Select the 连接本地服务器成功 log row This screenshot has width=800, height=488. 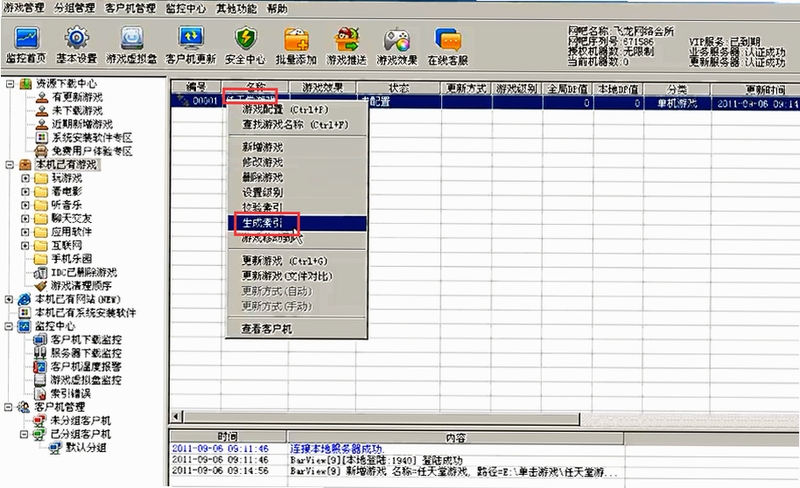(x=396, y=449)
